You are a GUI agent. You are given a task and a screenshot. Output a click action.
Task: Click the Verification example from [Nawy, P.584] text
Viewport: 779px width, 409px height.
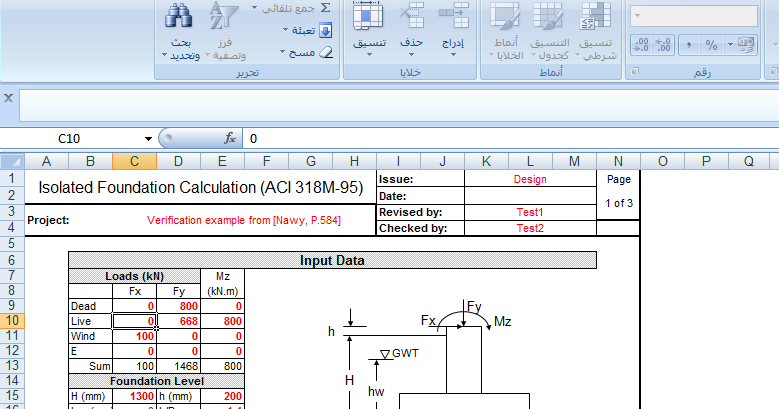click(243, 220)
